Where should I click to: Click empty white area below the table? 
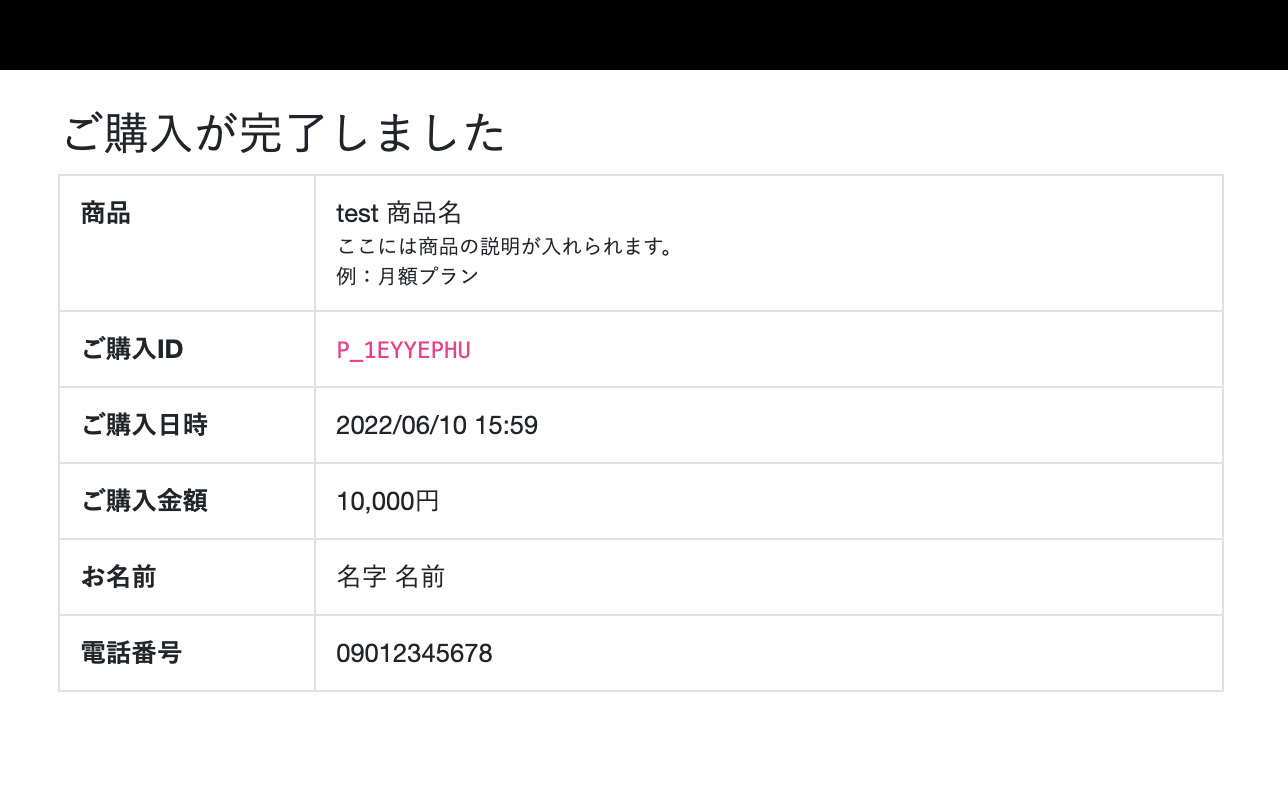644,745
